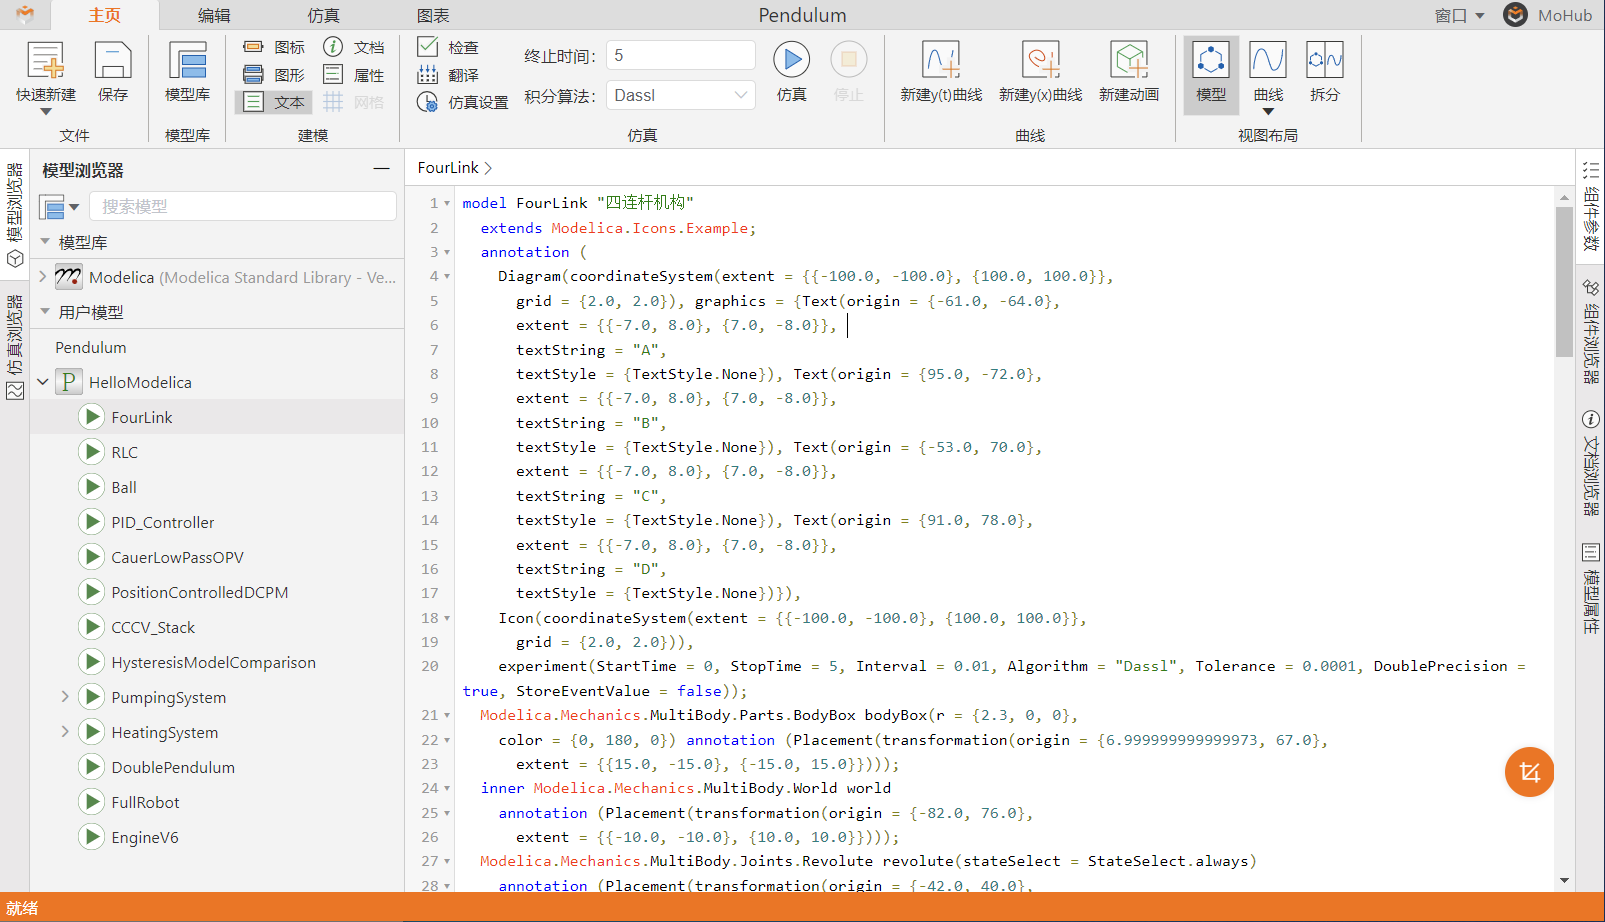Open the 仿真浏览器 side tab
Screen dimensions: 1605x922
click(15, 348)
